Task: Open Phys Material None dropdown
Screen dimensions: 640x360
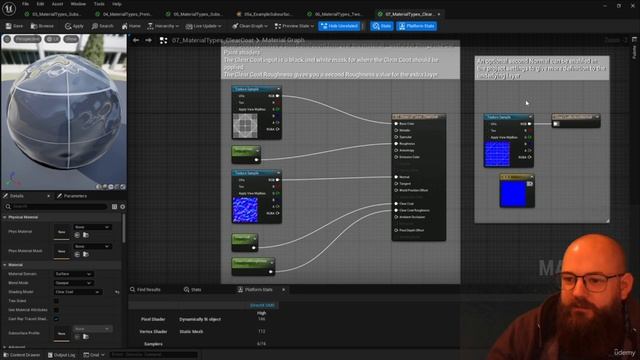Action: tap(92, 227)
